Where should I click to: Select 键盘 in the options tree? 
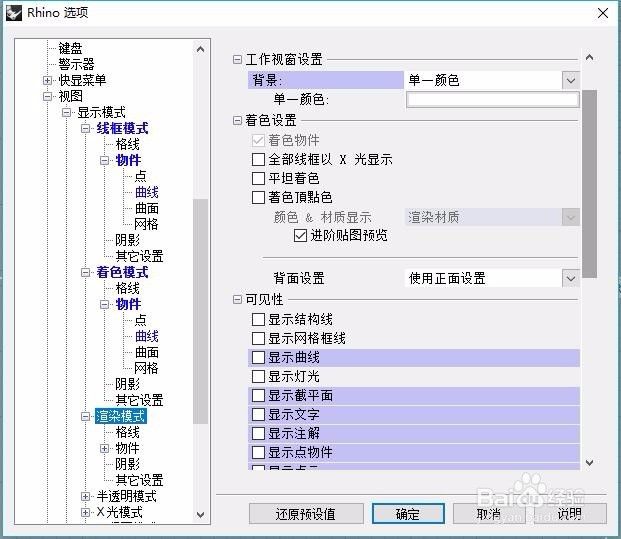(70, 48)
